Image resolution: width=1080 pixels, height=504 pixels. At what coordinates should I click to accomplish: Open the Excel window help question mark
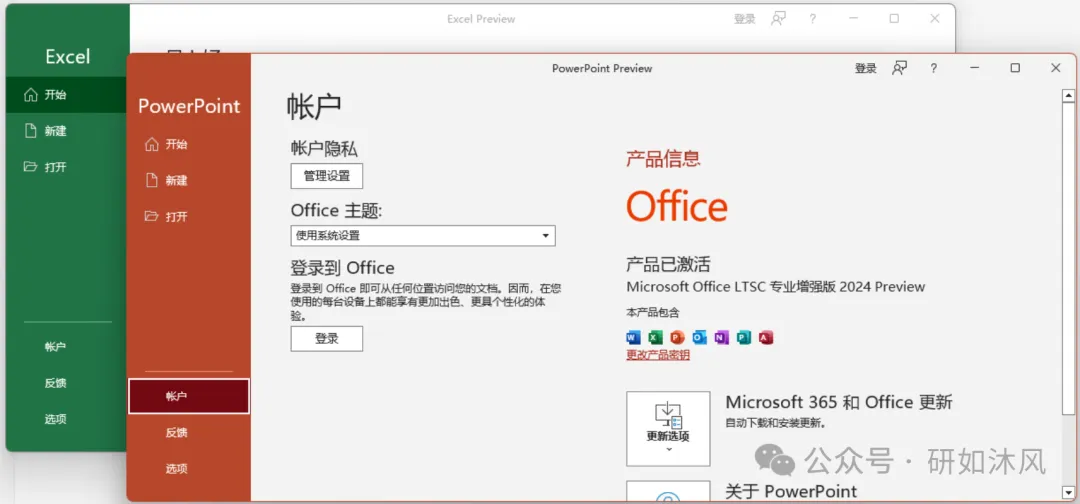[x=813, y=19]
